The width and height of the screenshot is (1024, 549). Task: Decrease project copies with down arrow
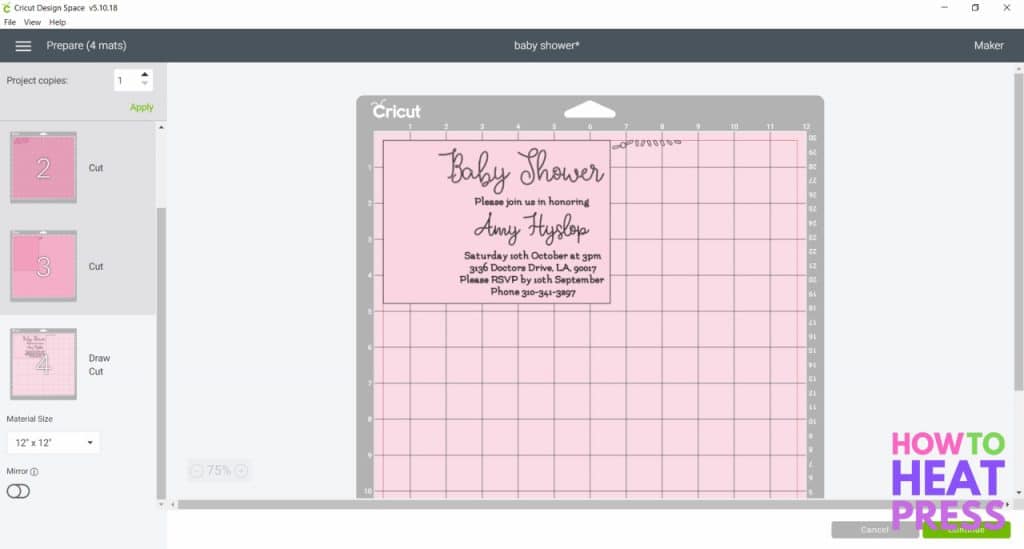[145, 84]
